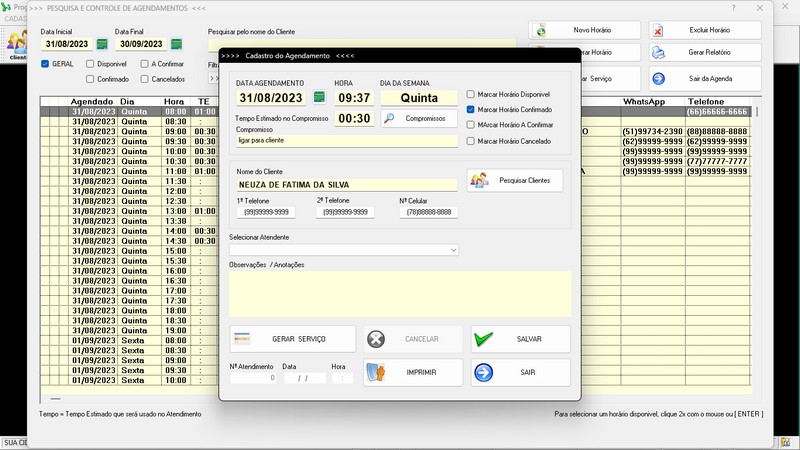Check Marcar Horário A Confirmar
The width and height of the screenshot is (800, 450).
pos(470,125)
